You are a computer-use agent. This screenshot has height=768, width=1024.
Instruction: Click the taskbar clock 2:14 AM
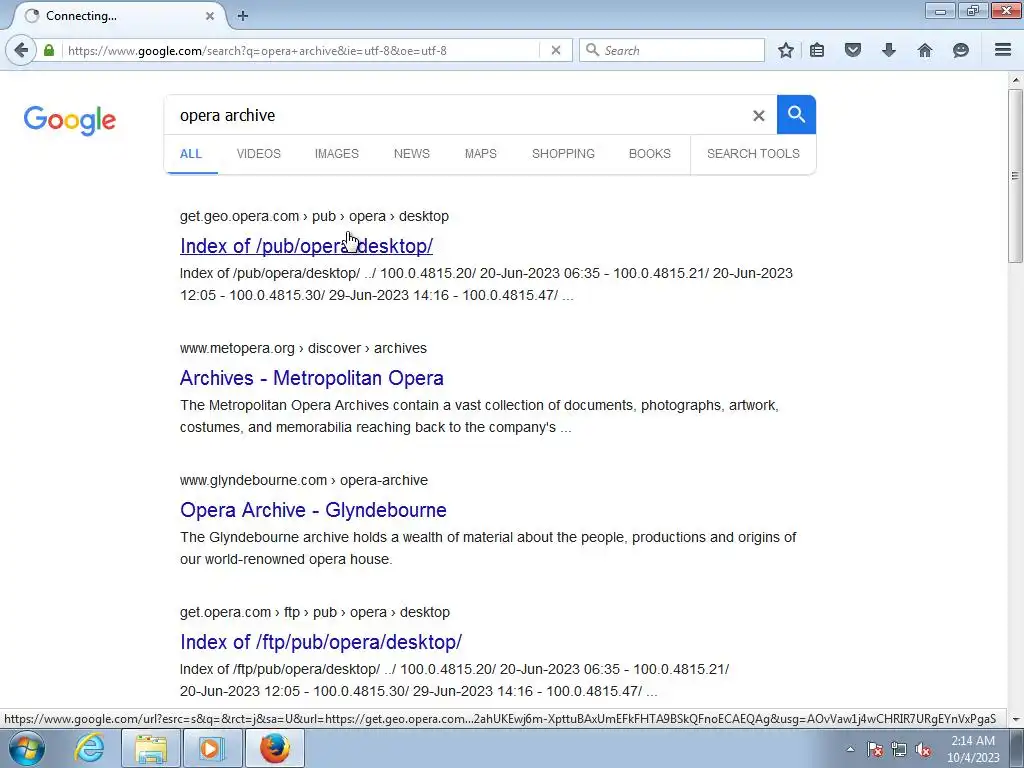973,741
